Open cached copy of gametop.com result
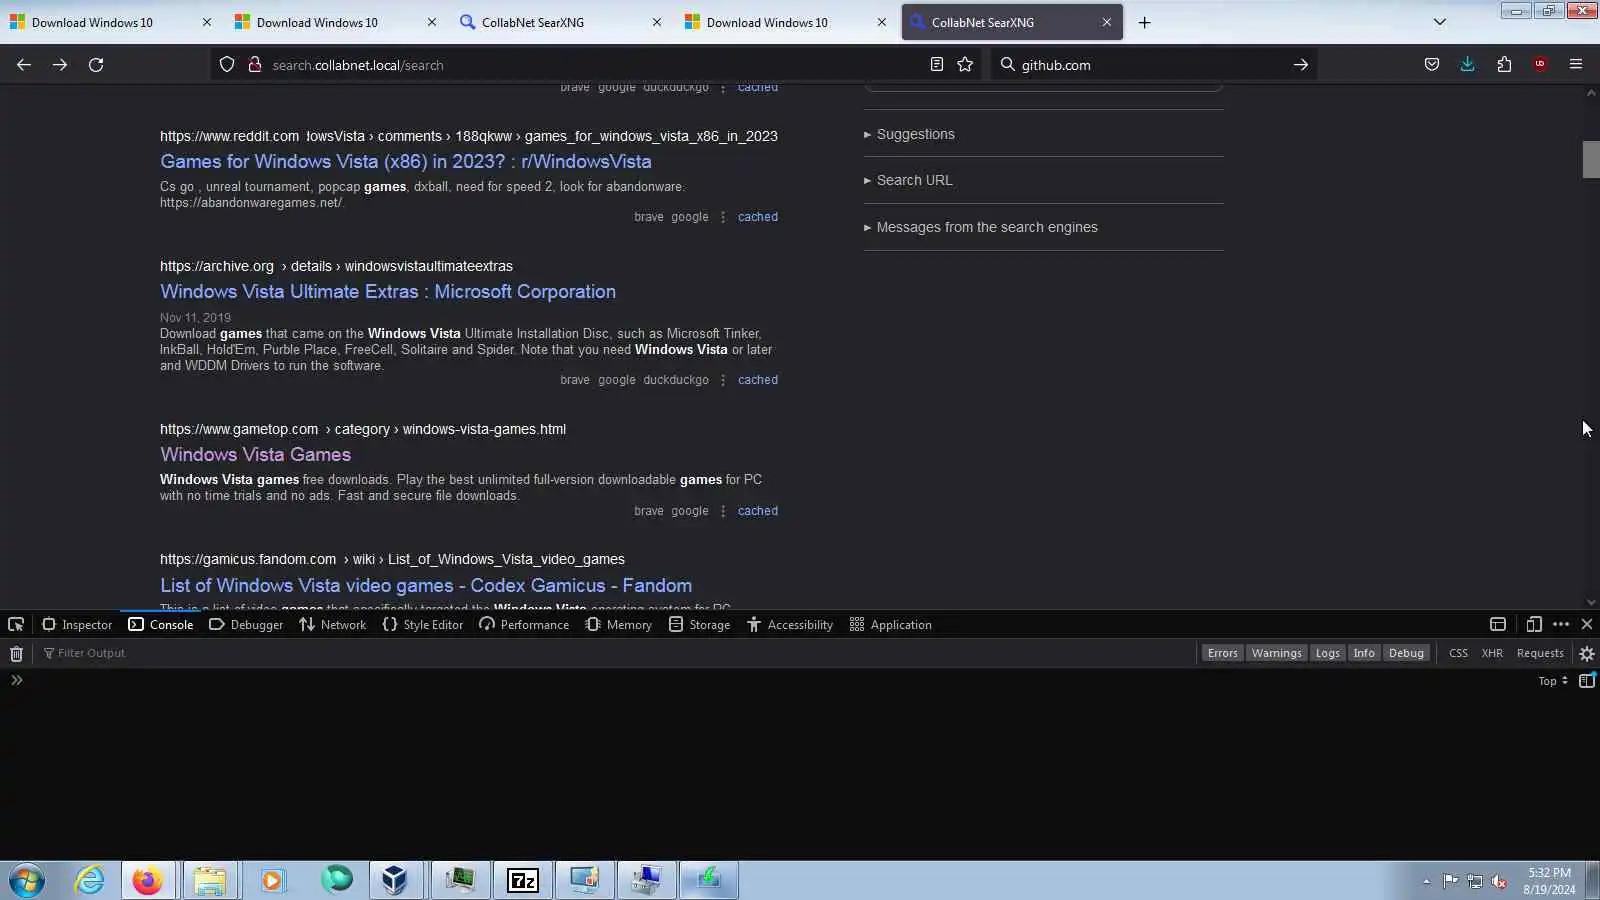The image size is (1600, 900). 758,511
